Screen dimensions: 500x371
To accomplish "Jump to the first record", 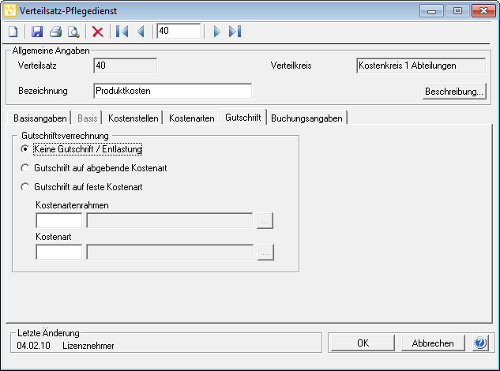I will click(122, 32).
